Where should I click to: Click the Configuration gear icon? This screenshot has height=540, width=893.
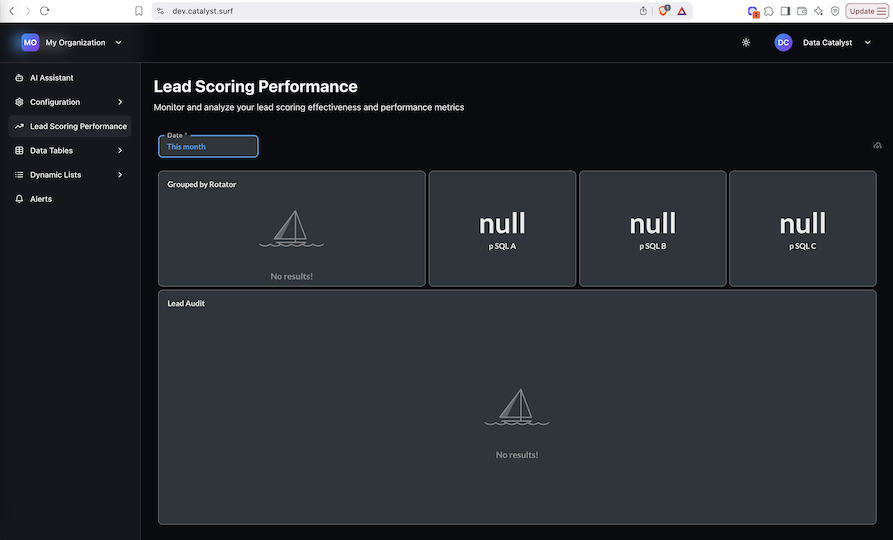tap(19, 102)
